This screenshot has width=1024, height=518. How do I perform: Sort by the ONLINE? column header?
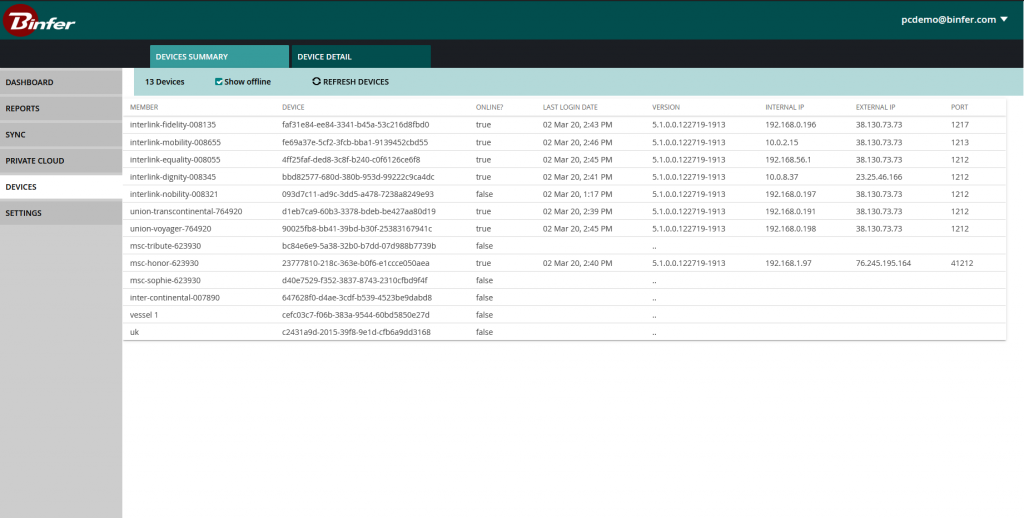[490, 107]
